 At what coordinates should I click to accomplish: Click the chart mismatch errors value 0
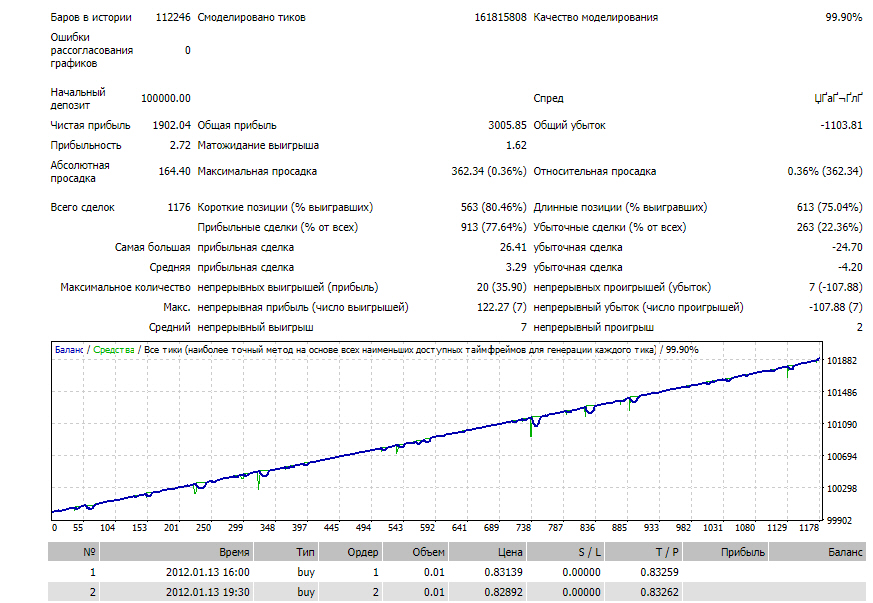coord(188,51)
